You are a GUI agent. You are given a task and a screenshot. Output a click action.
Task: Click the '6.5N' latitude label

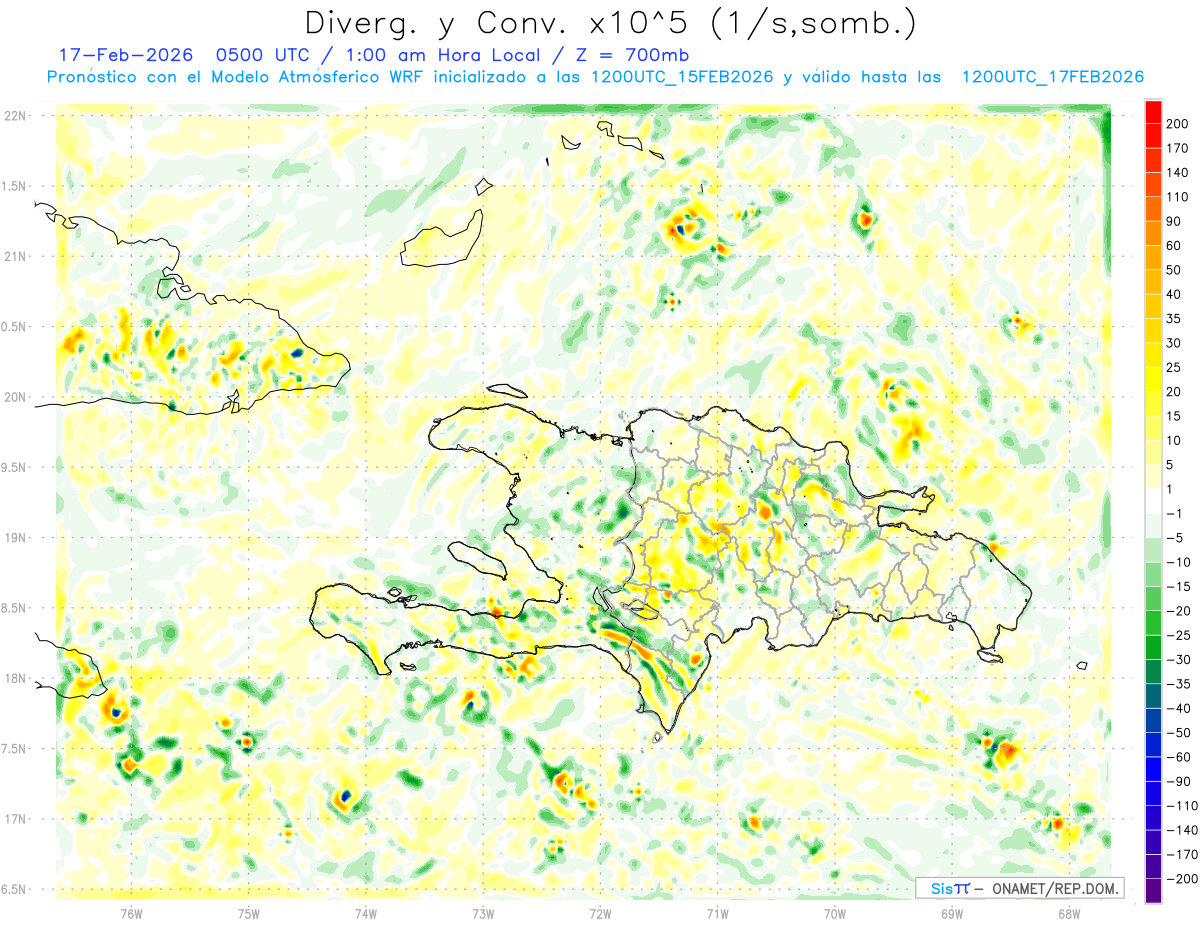(x=15, y=889)
